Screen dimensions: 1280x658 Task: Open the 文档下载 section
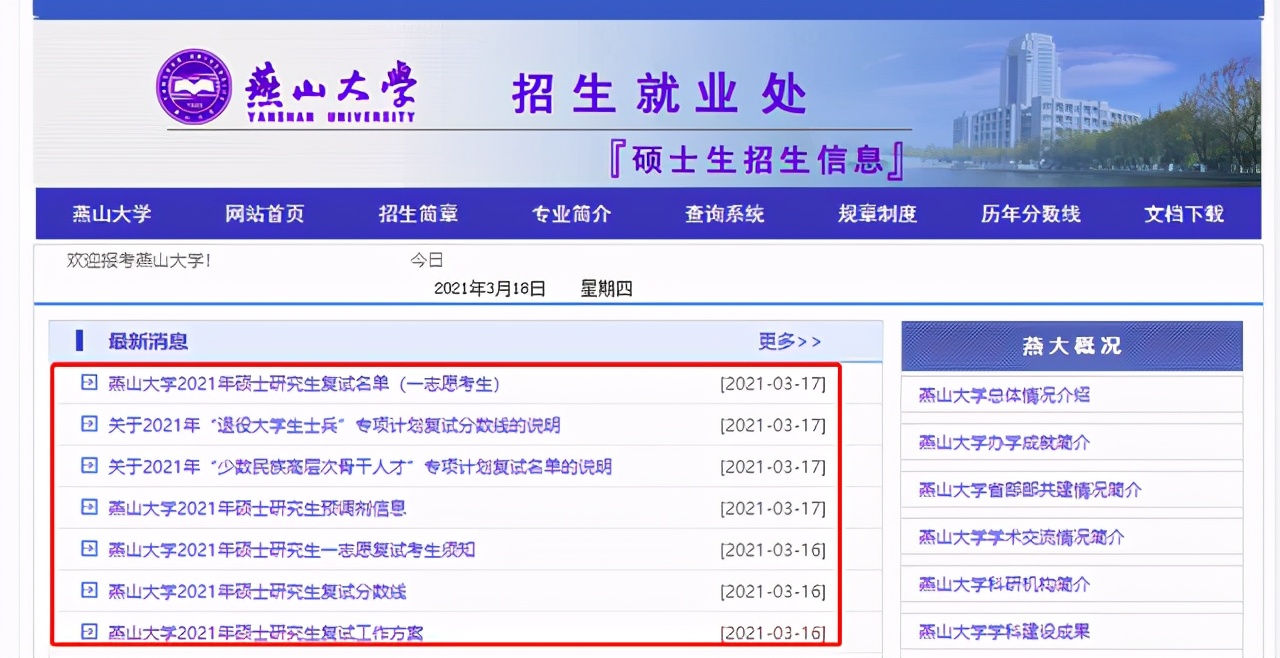(x=1183, y=213)
